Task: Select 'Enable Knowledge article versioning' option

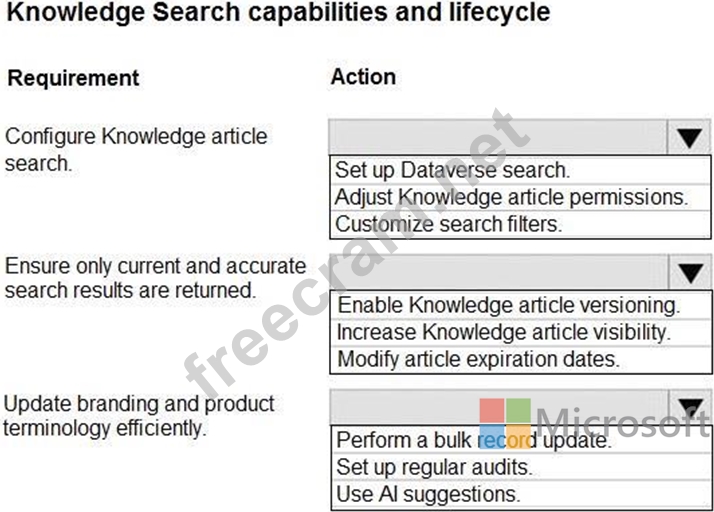Action: 508,305
